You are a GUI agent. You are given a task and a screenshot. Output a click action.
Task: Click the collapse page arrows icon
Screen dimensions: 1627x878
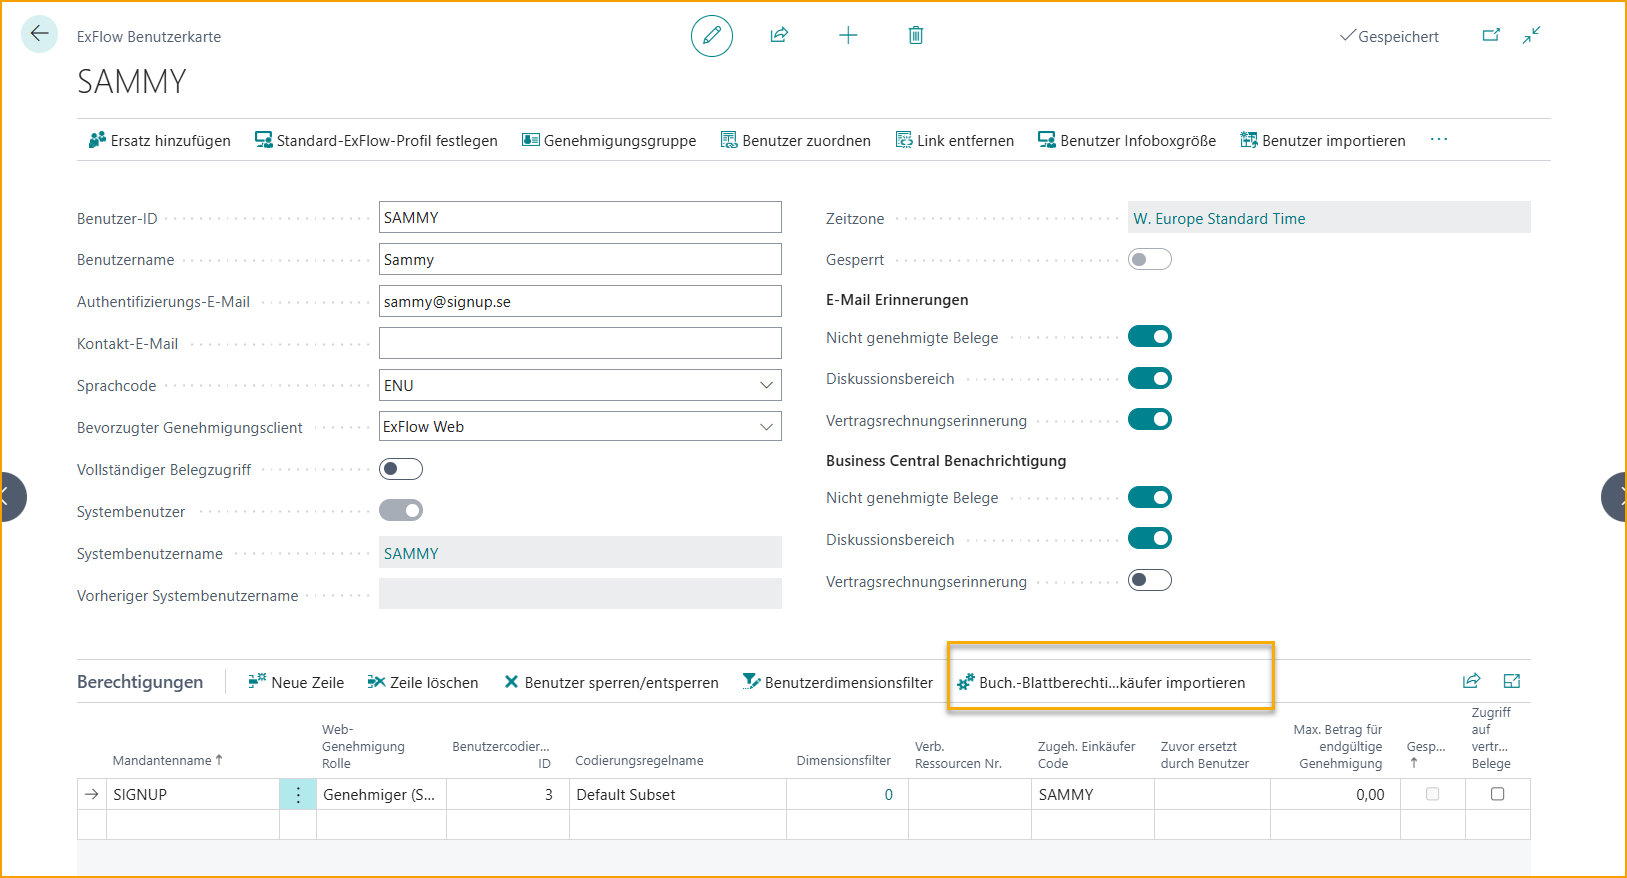(x=1531, y=36)
